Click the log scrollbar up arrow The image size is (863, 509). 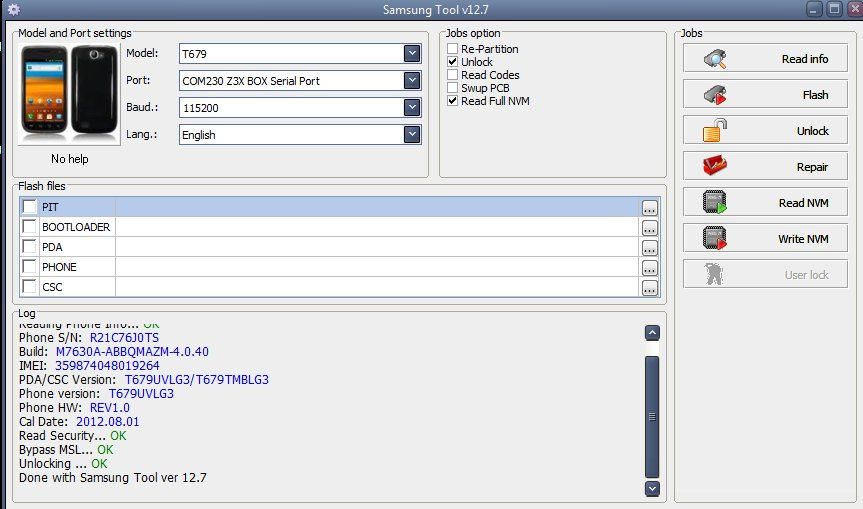click(652, 332)
